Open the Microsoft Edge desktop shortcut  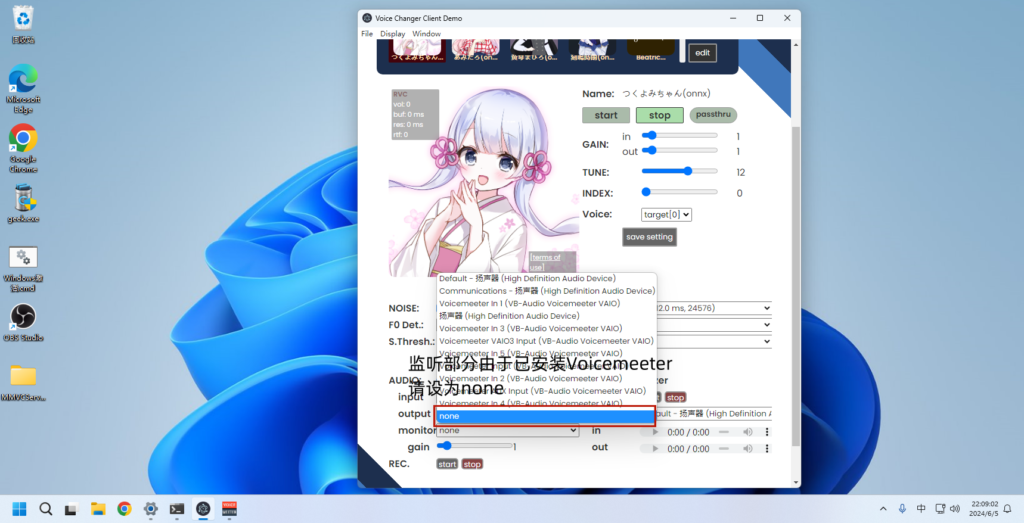point(23,88)
